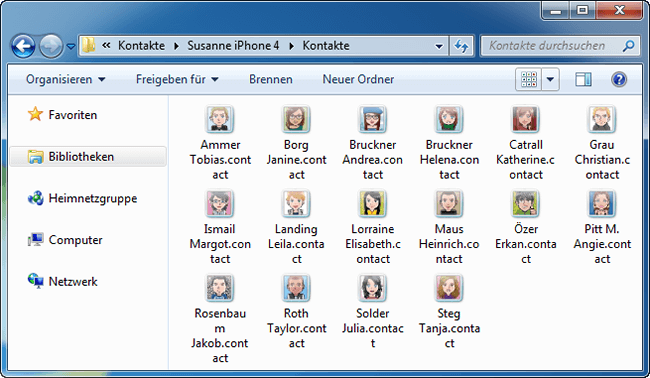Create a folder with Neuer Ordner
The width and height of the screenshot is (650, 378).
358,79
